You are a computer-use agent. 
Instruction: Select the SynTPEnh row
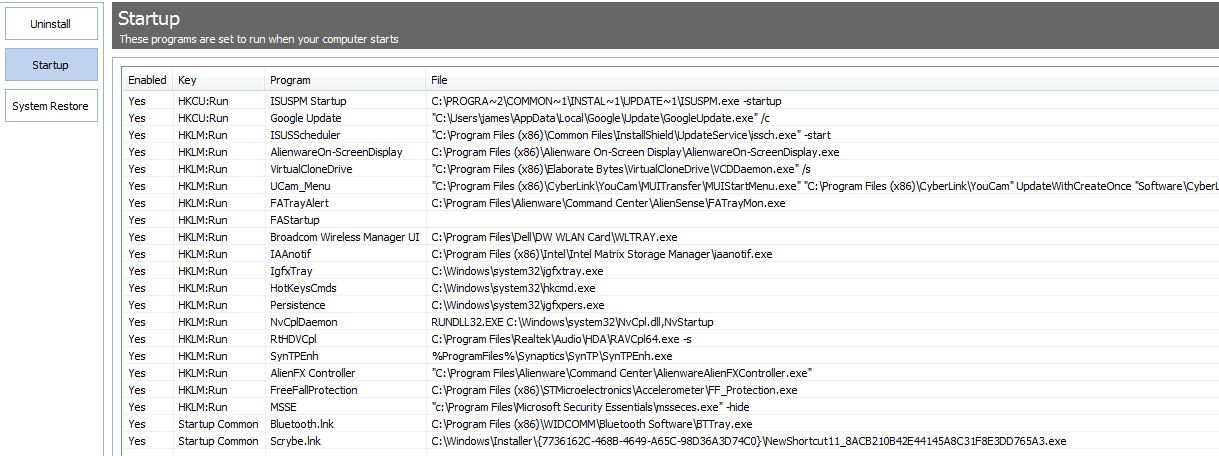point(671,356)
